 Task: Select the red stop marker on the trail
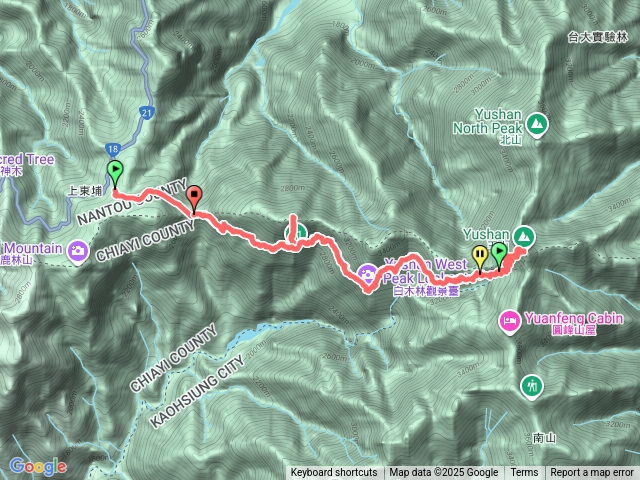(x=194, y=198)
